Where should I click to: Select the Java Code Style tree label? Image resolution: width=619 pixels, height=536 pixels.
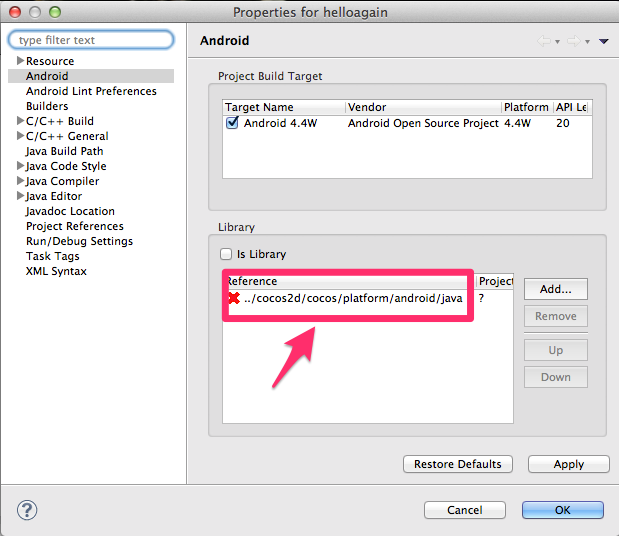coord(66,166)
